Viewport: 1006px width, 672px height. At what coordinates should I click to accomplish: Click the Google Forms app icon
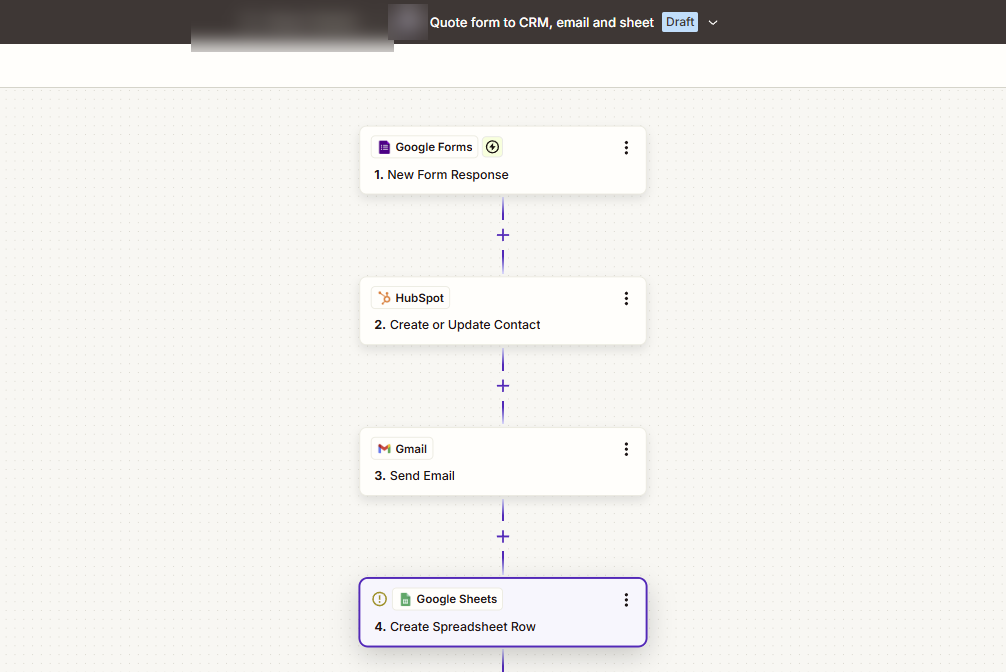pyautogui.click(x=384, y=147)
